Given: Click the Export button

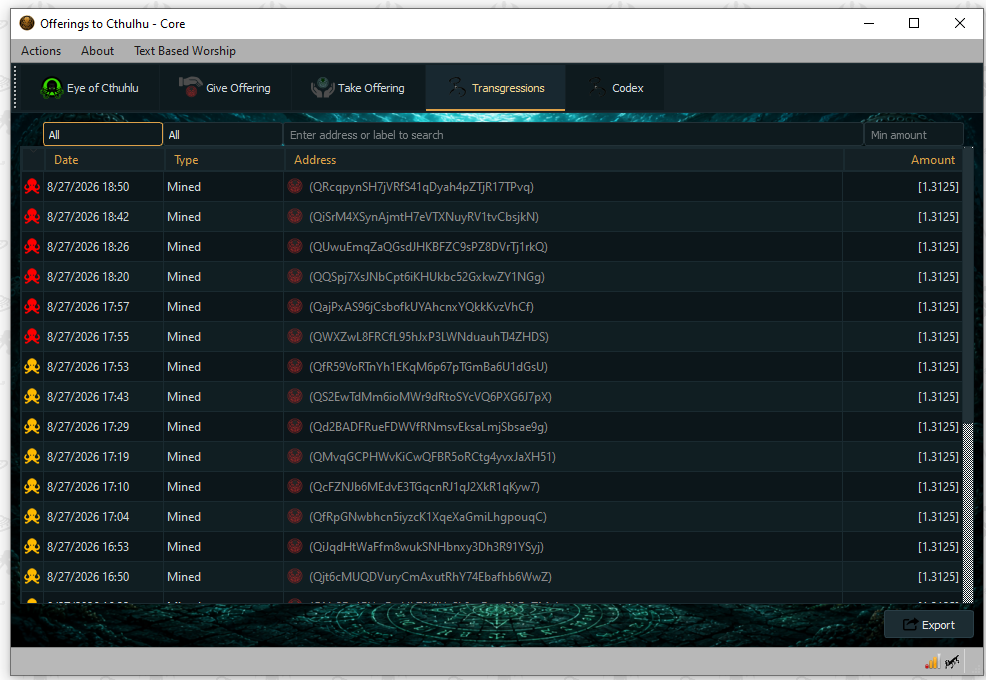Looking at the screenshot, I should [x=929, y=625].
